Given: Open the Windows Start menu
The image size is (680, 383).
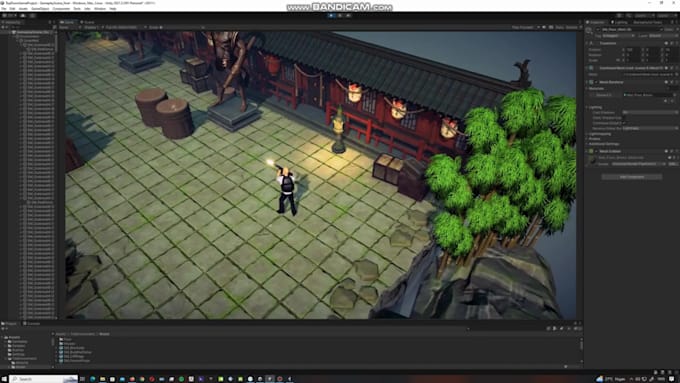Looking at the screenshot, I should click(4, 379).
